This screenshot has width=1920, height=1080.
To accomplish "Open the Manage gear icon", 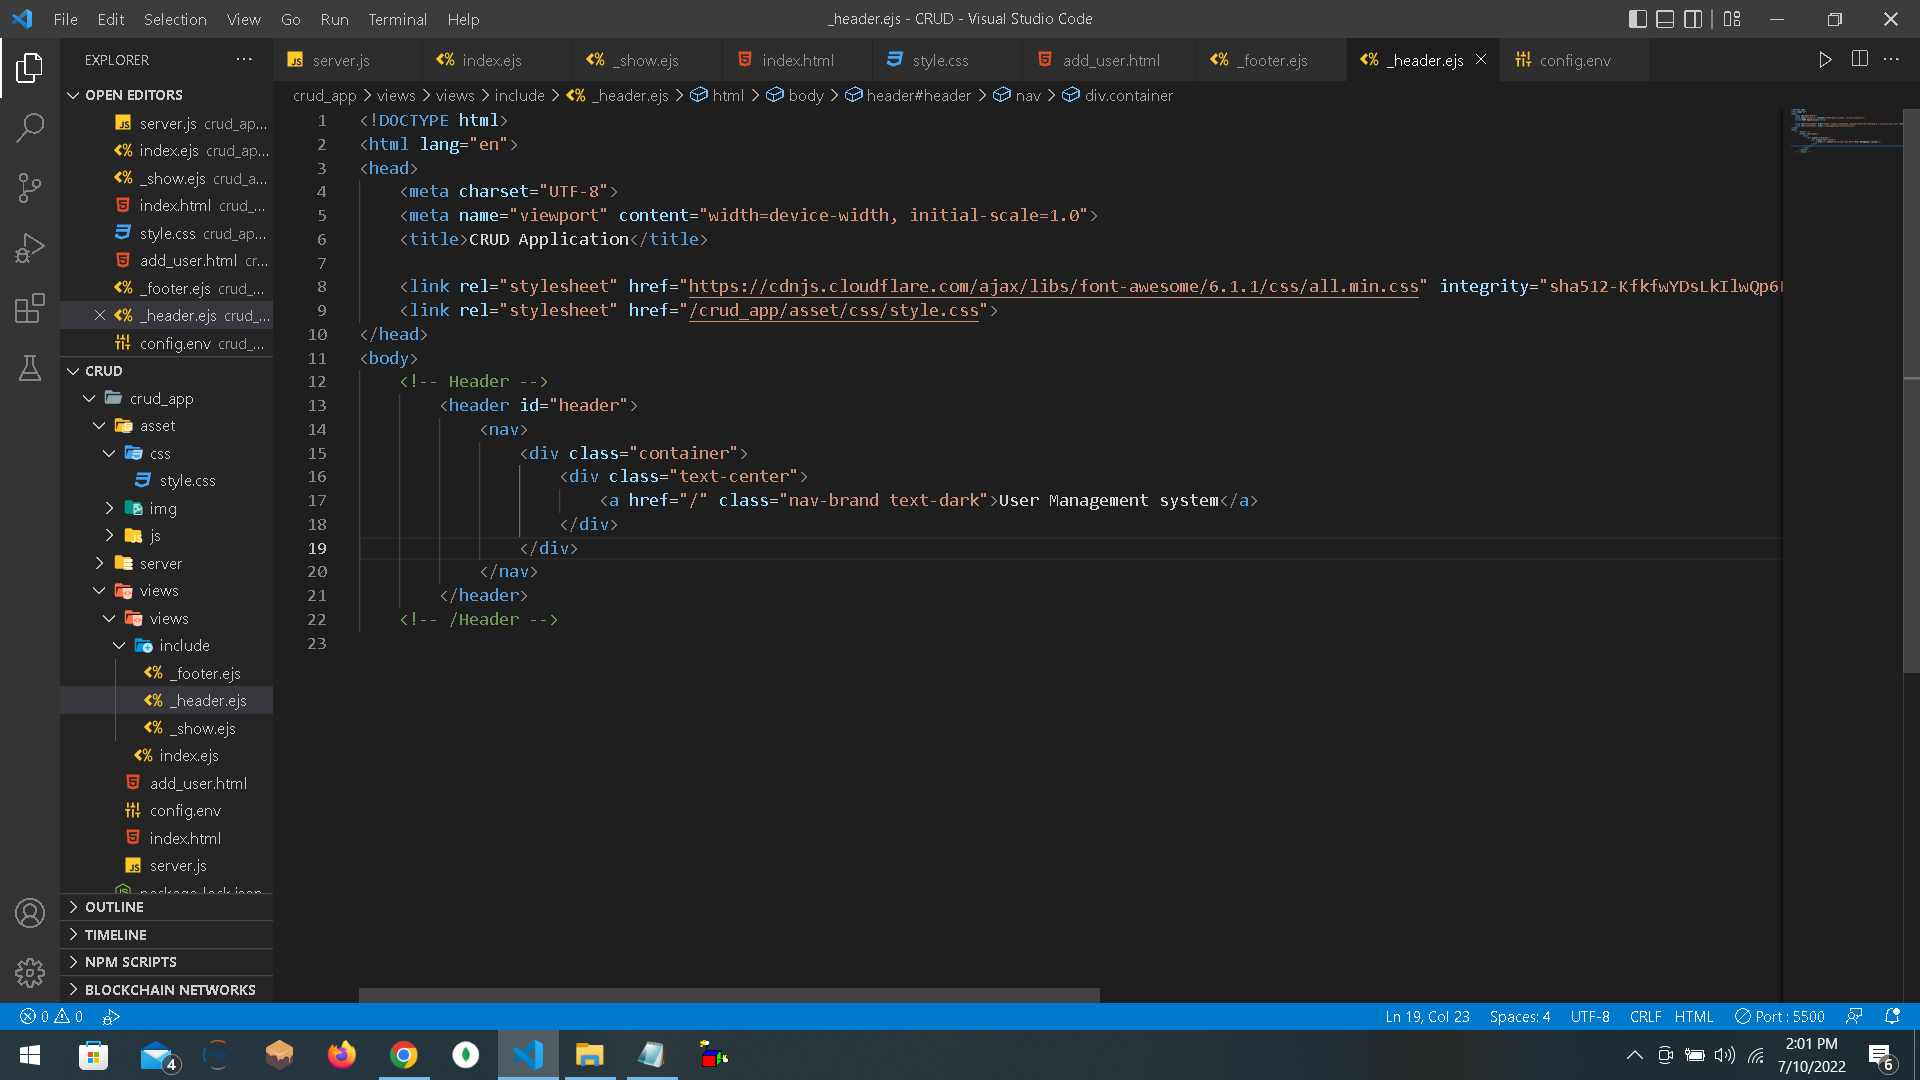I will click(x=30, y=973).
